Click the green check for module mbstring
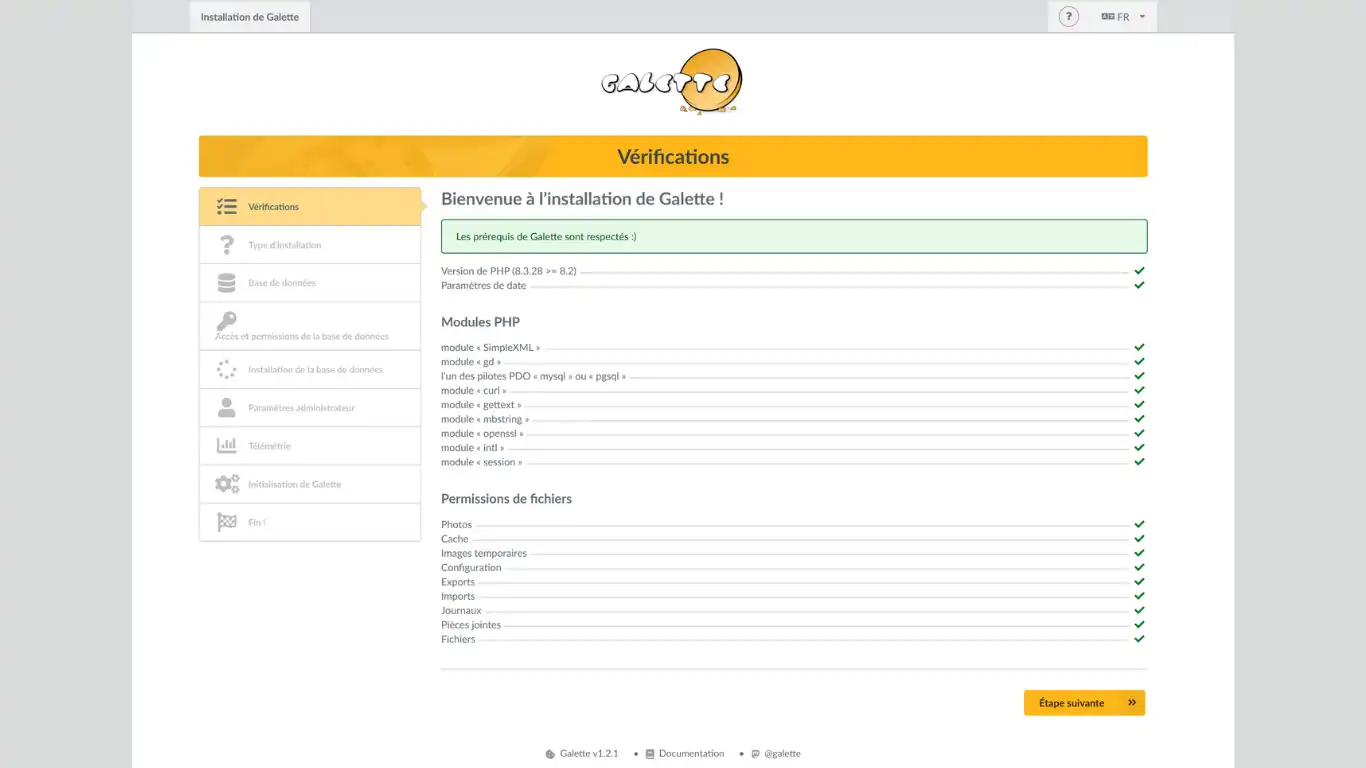 pyautogui.click(x=1139, y=419)
